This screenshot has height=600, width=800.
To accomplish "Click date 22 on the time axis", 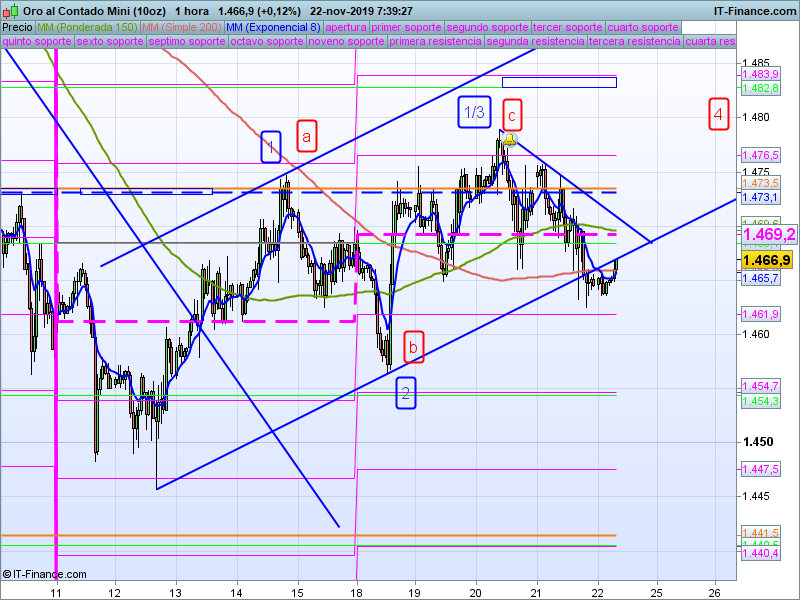I will pyautogui.click(x=597, y=593).
